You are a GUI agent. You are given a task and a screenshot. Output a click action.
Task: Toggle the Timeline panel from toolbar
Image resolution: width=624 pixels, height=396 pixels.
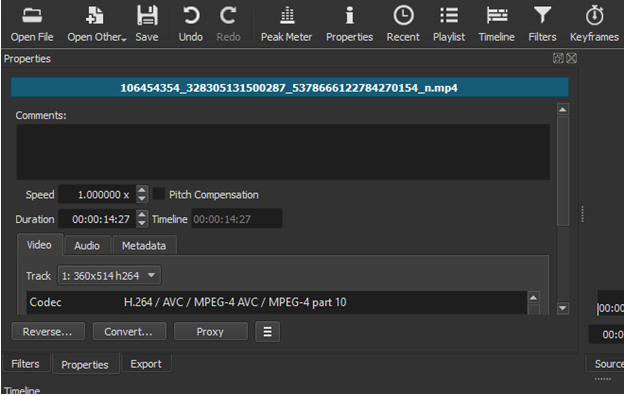[497, 24]
